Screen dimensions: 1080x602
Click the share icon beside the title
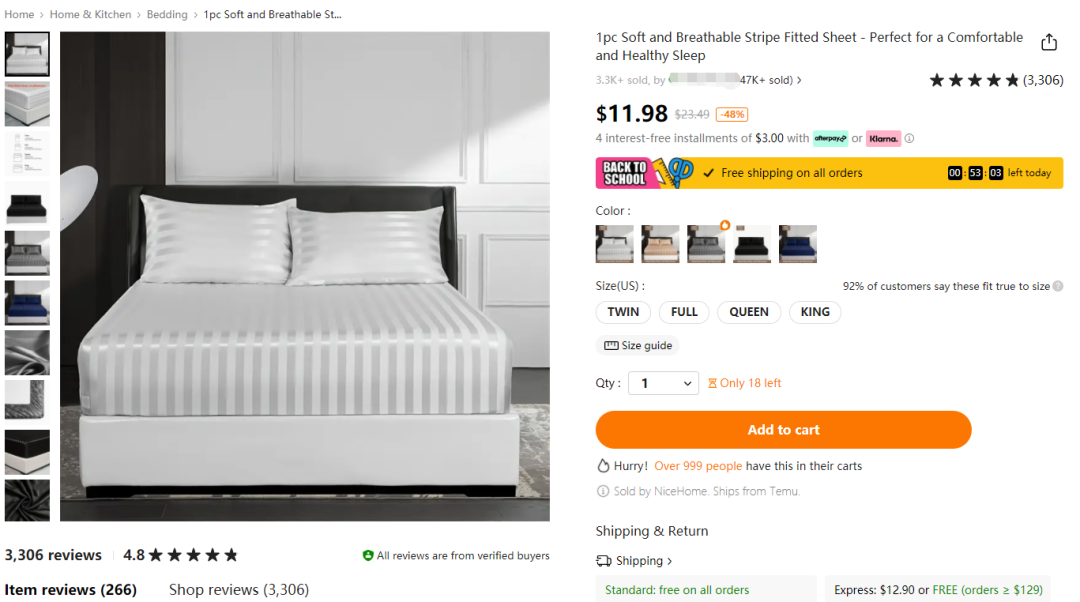pyautogui.click(x=1048, y=42)
